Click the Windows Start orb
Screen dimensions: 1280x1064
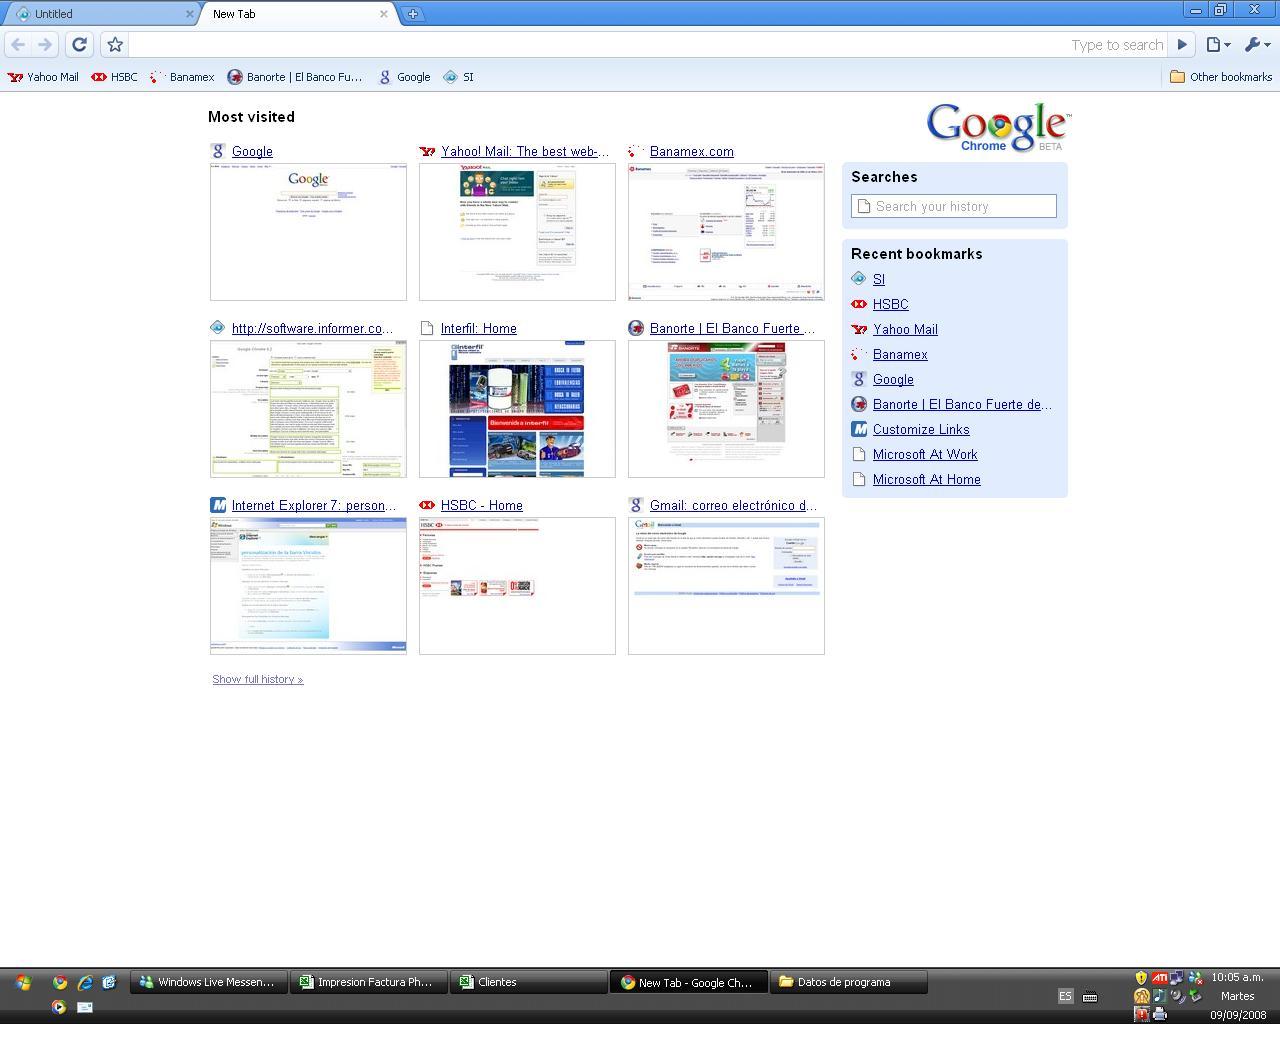pyautogui.click(x=22, y=982)
